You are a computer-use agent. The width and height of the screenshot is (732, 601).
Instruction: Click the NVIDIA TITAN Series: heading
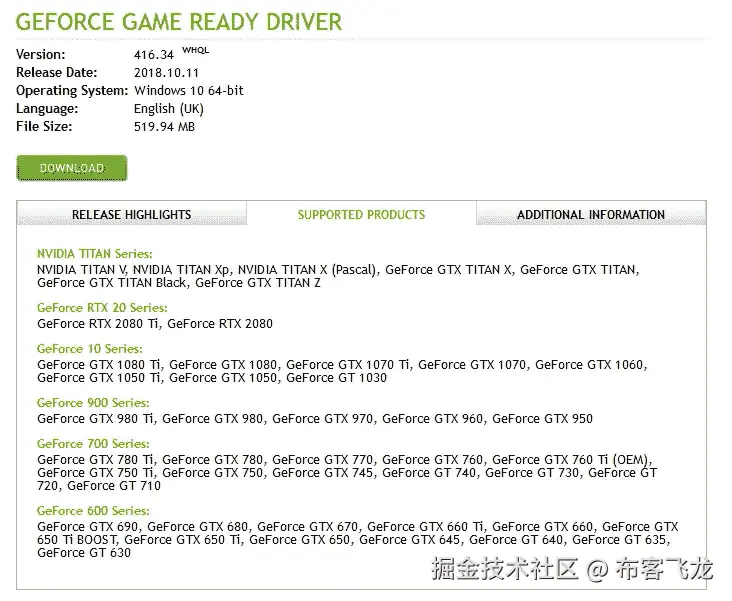coord(95,254)
